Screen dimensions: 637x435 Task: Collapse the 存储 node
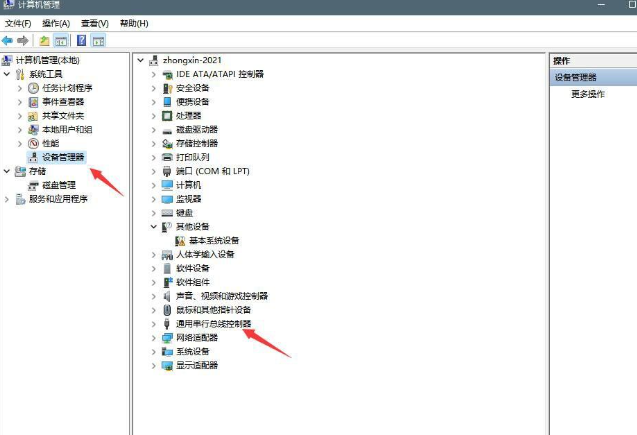pyautogui.click(x=7, y=171)
